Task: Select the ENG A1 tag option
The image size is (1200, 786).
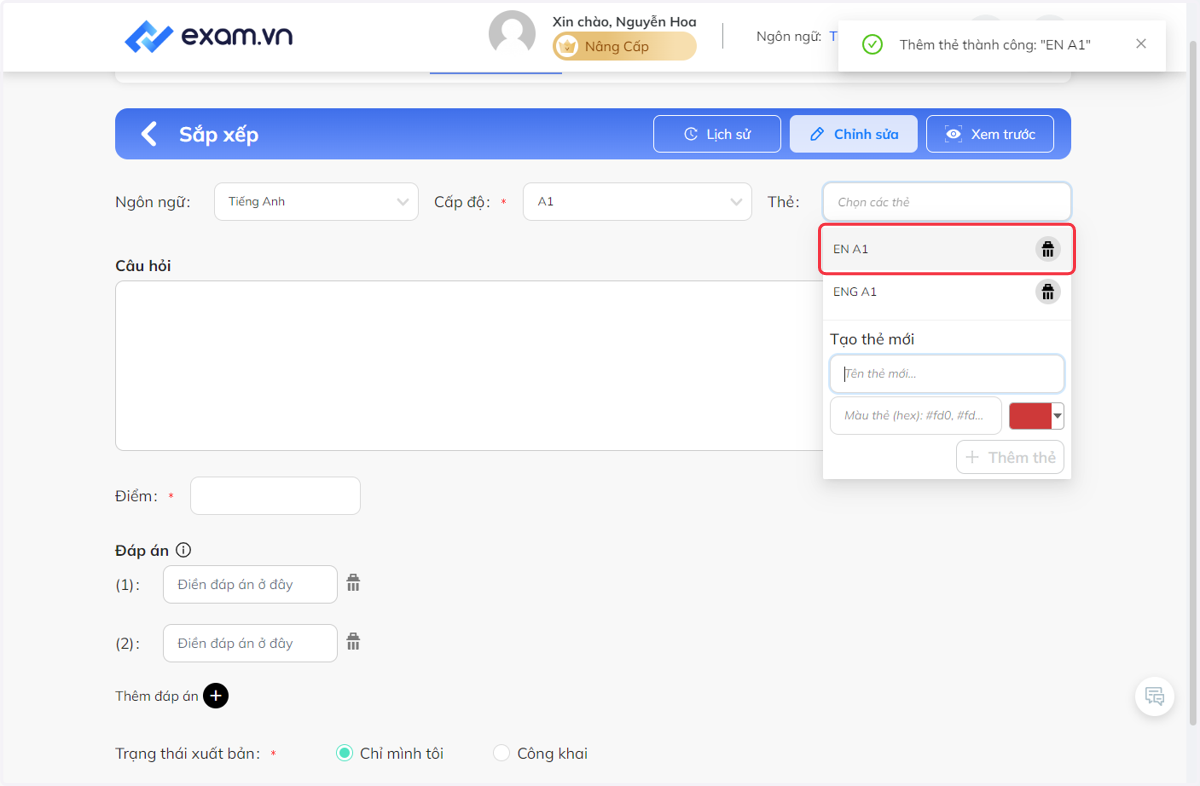Action: (x=947, y=292)
